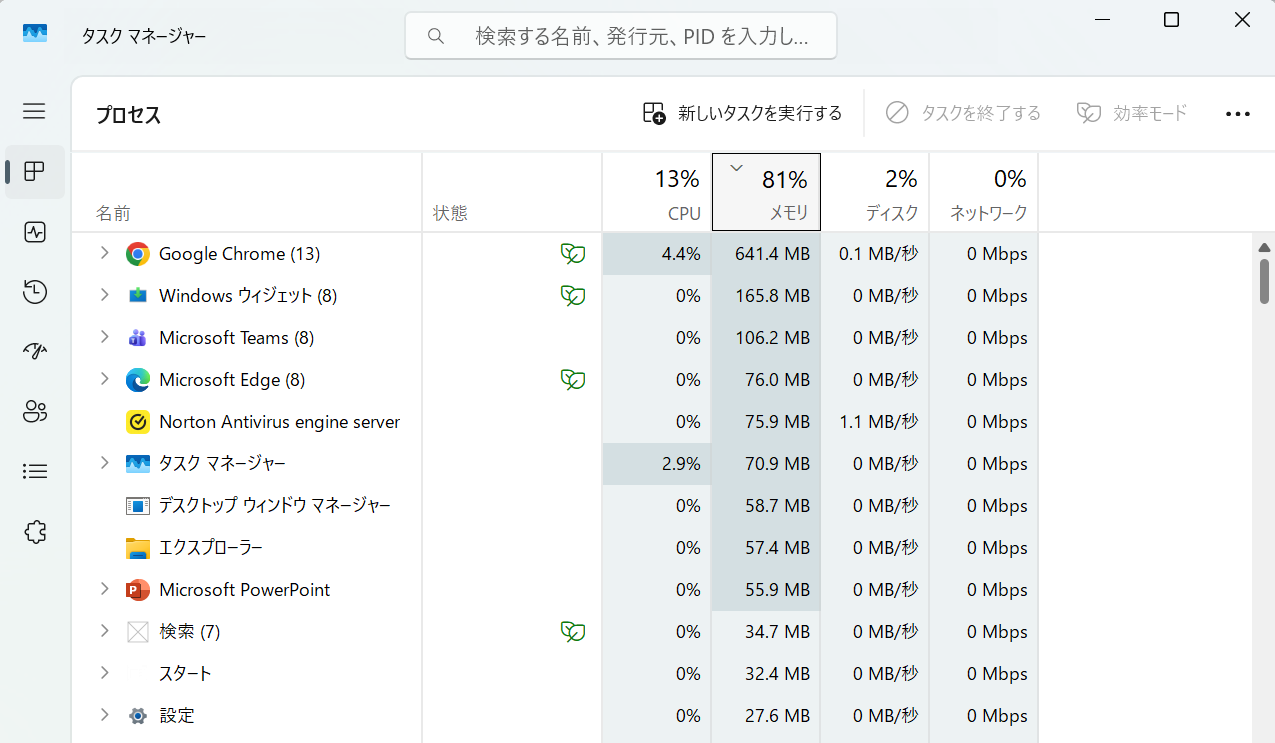Viewport: 1275px width, 743px height.
Task: Expand the Windows ウィジェット (8) group
Action: [x=104, y=296]
